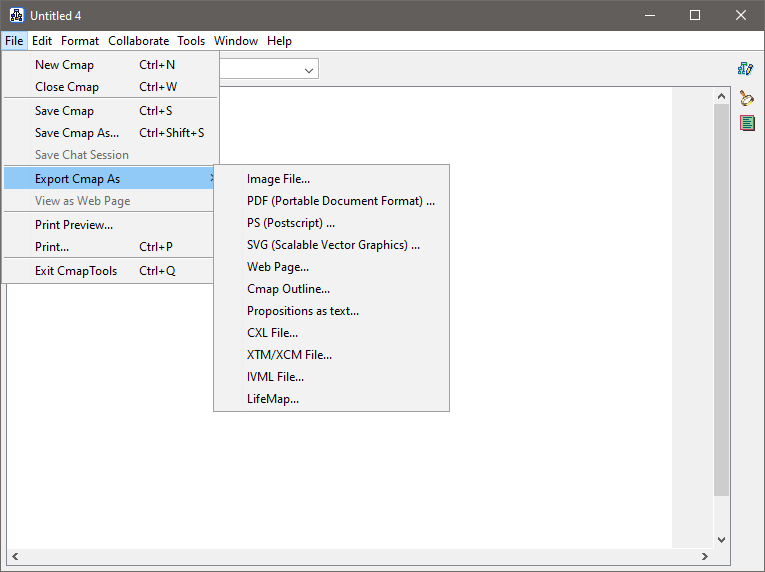Click the horizontal scrollbar left arrow
Image resolution: width=765 pixels, height=572 pixels.
15,556
